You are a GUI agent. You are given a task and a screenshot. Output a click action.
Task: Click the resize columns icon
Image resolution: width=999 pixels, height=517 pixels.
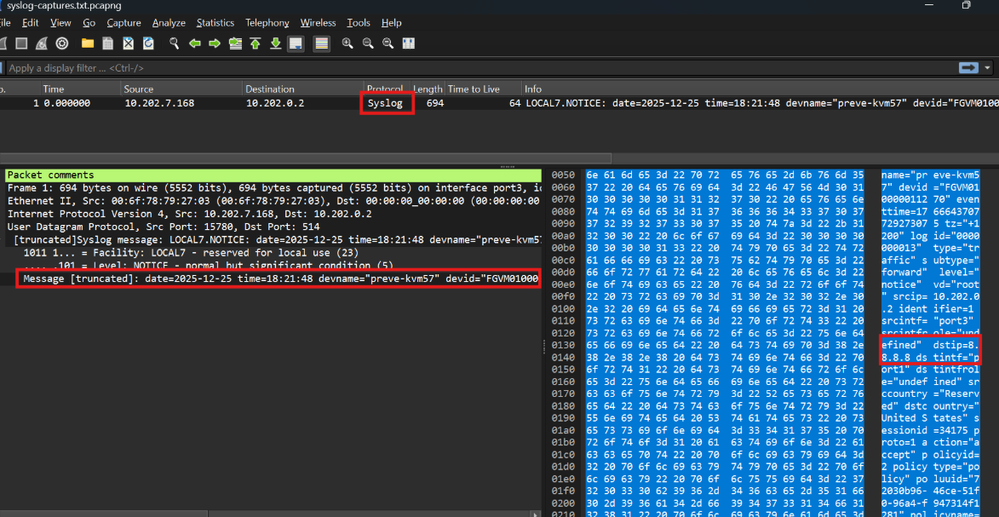click(x=408, y=43)
